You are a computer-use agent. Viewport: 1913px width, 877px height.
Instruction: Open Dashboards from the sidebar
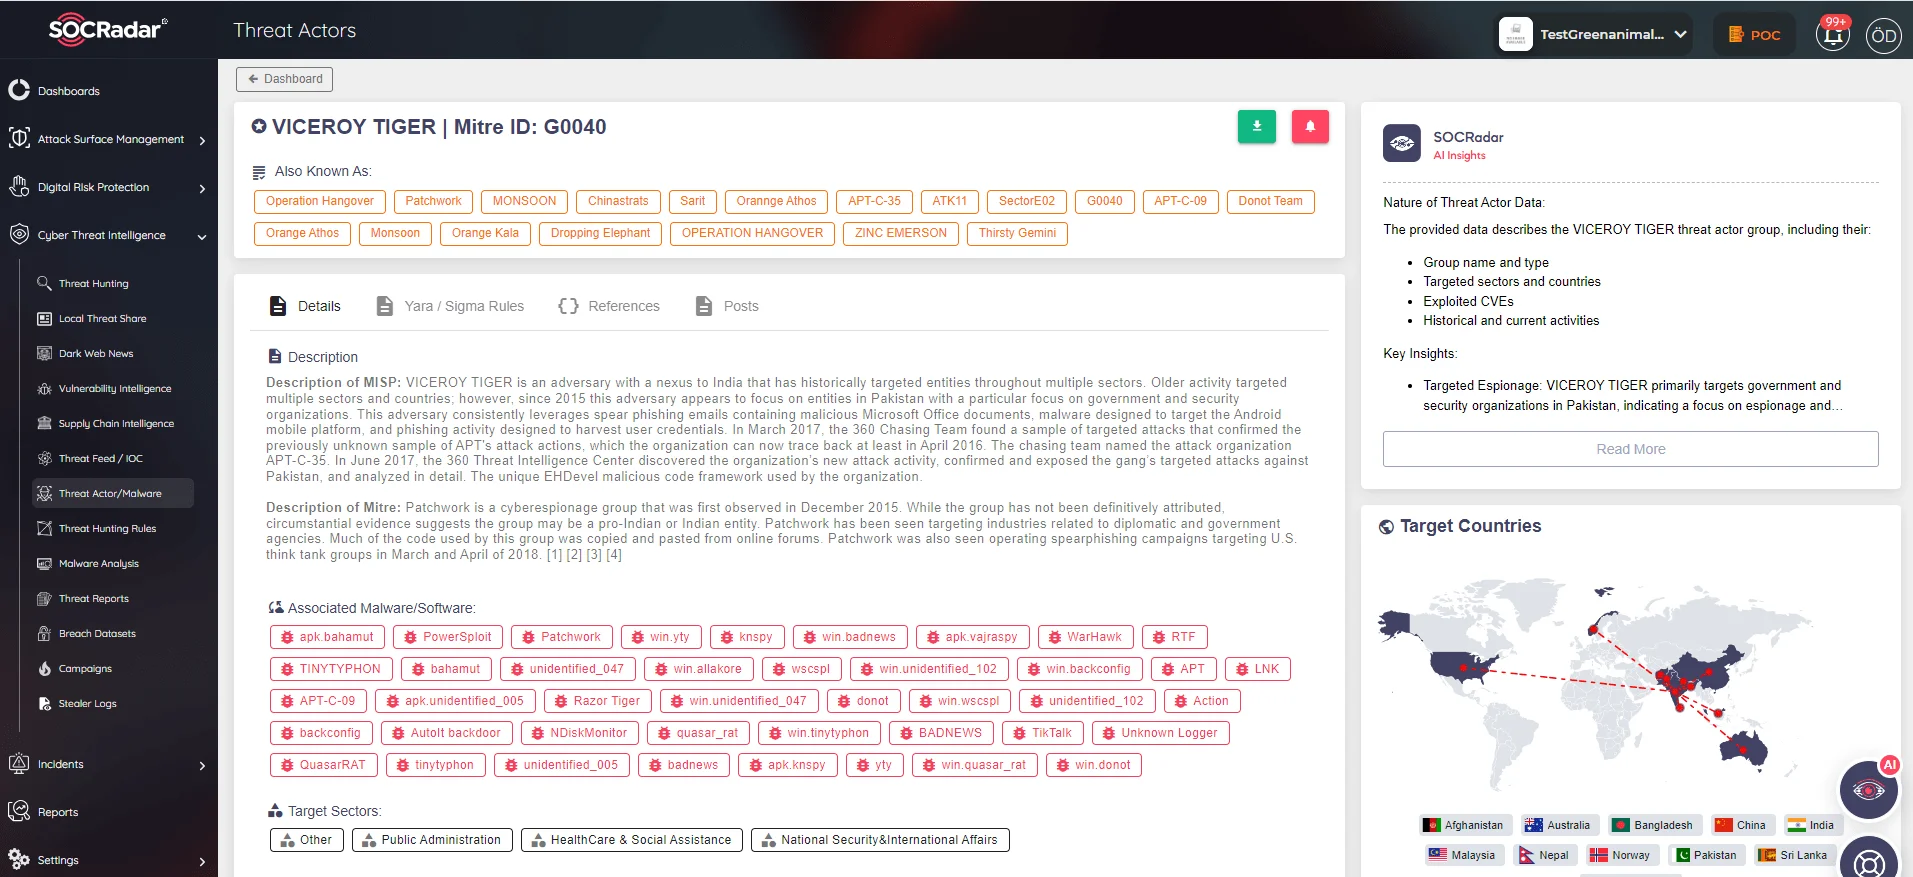tap(68, 91)
